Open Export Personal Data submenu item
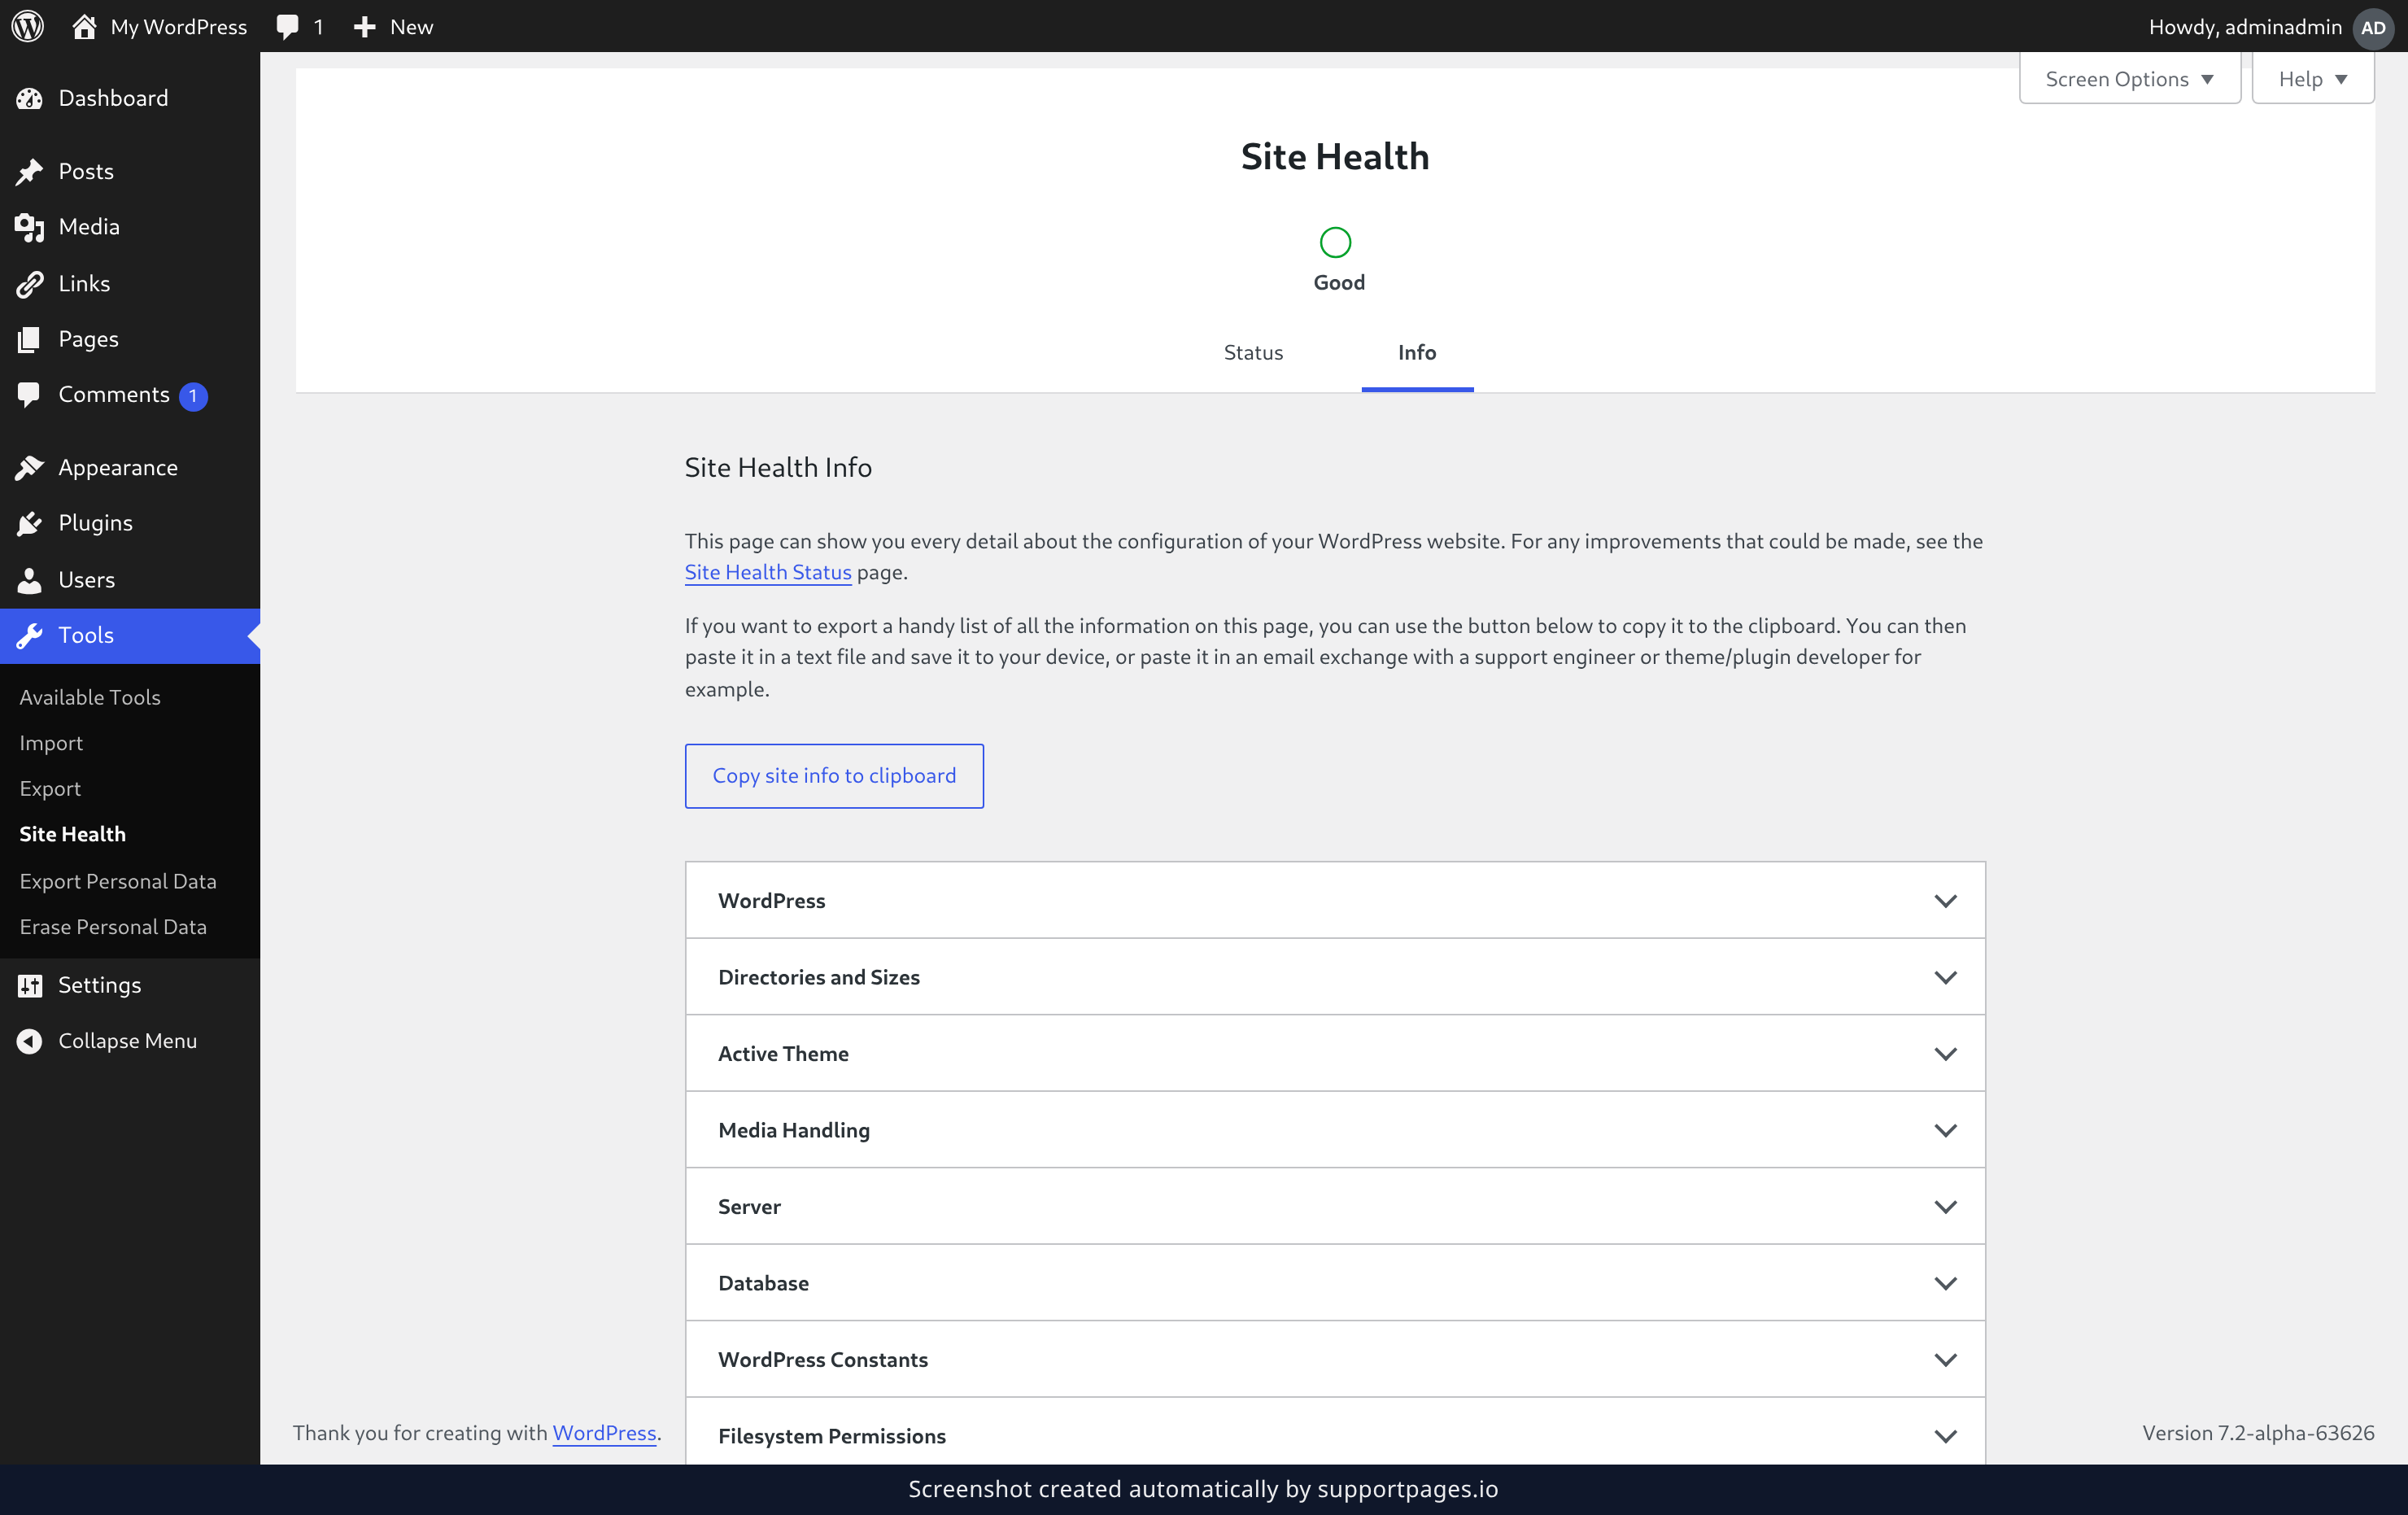 [118, 881]
